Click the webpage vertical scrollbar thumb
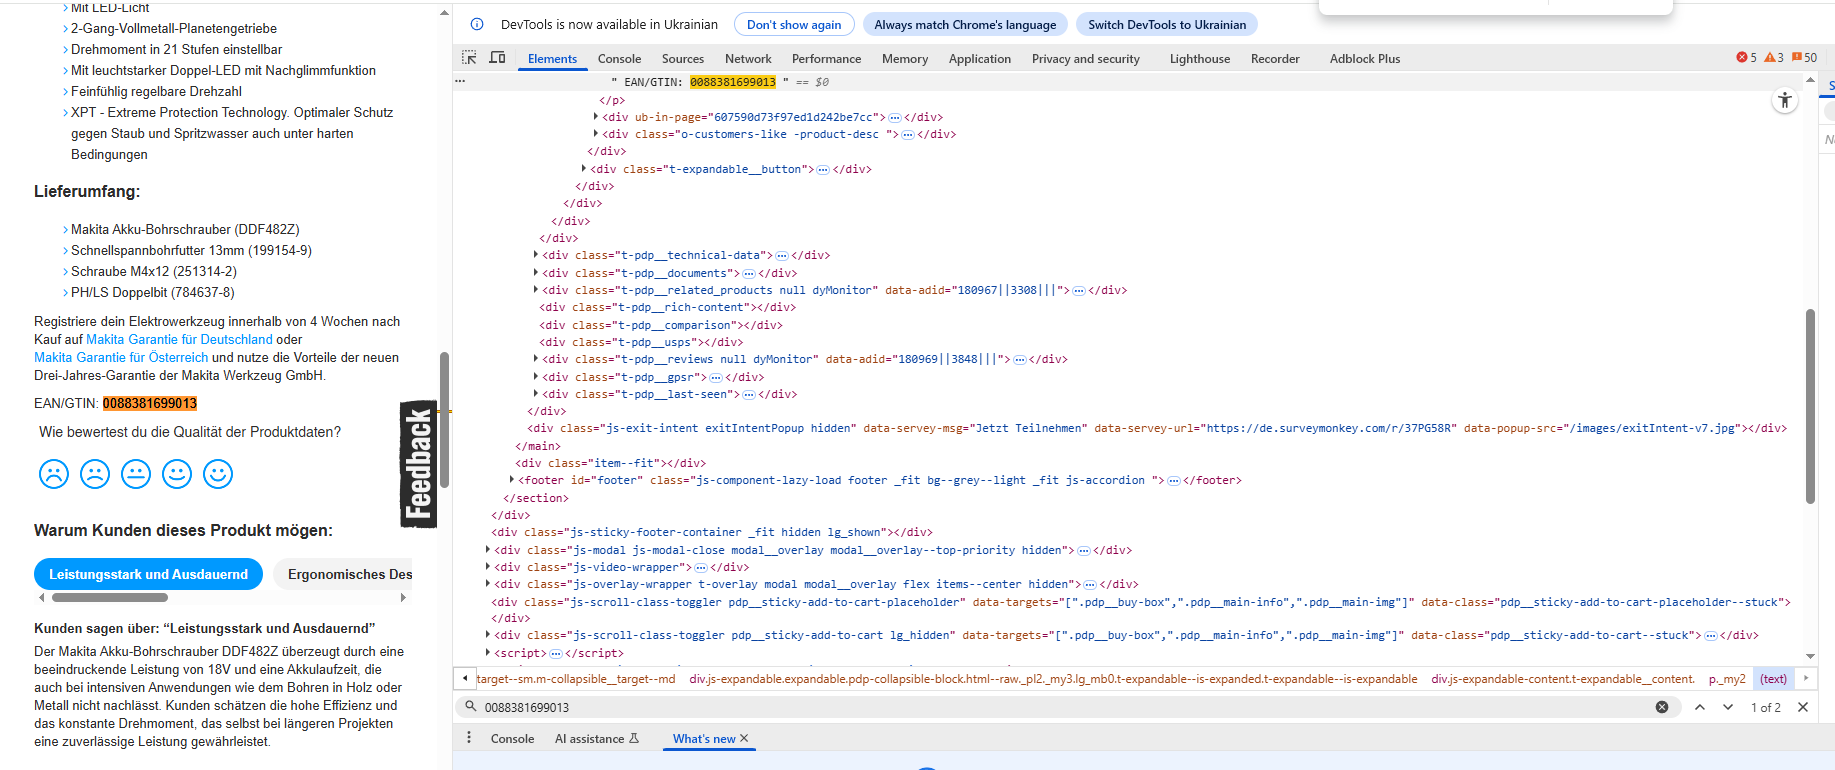The width and height of the screenshot is (1835, 770). point(444,419)
